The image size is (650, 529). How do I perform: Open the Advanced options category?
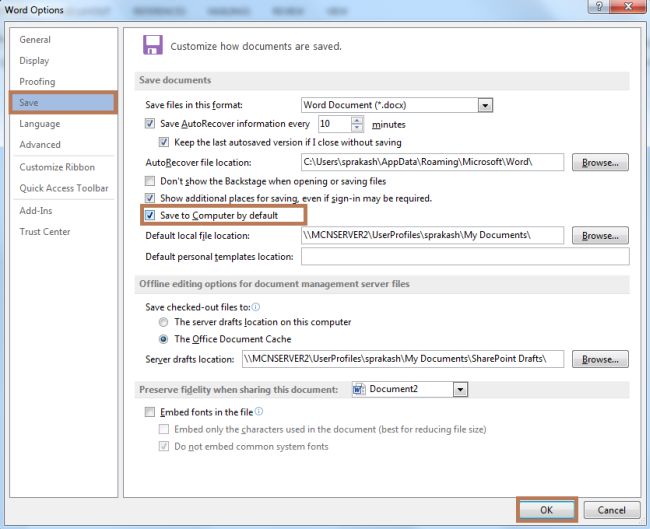pyautogui.click(x=40, y=145)
